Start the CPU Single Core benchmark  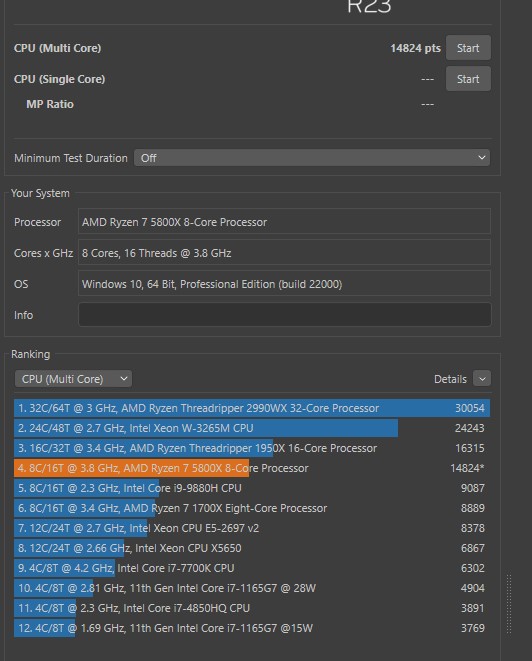point(468,79)
